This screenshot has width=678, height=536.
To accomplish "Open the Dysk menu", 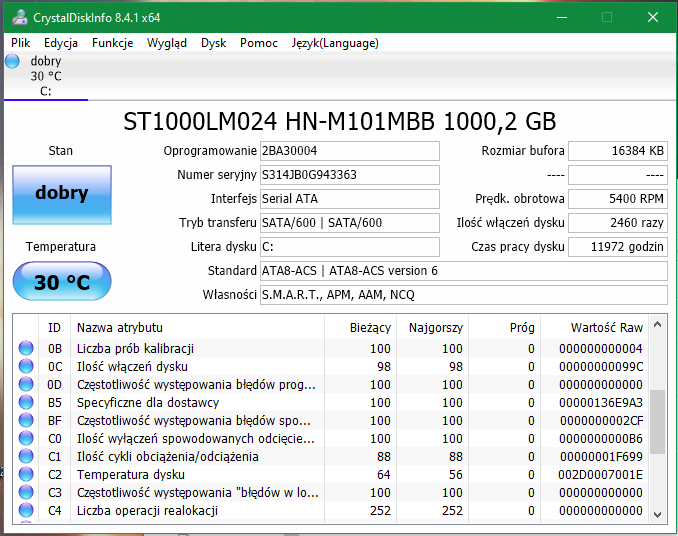I will click(x=213, y=43).
